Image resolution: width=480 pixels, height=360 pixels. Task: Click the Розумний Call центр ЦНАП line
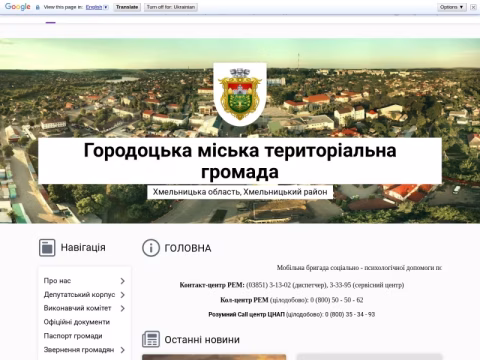(292, 314)
